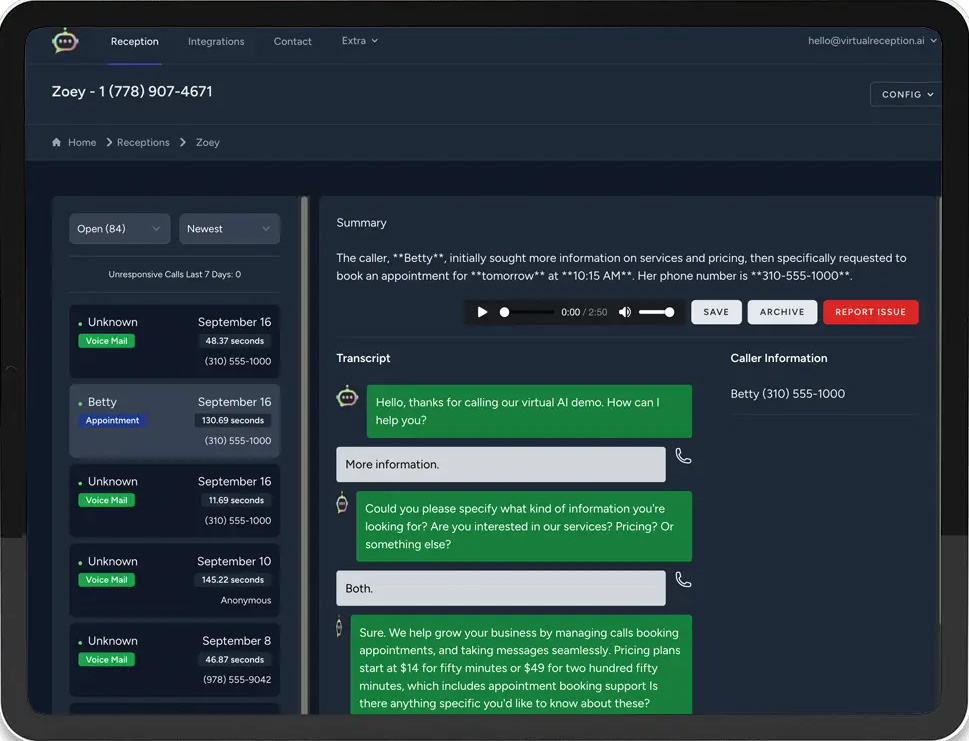
Task: Click the virtual reception robot logo
Action: click(x=64, y=41)
